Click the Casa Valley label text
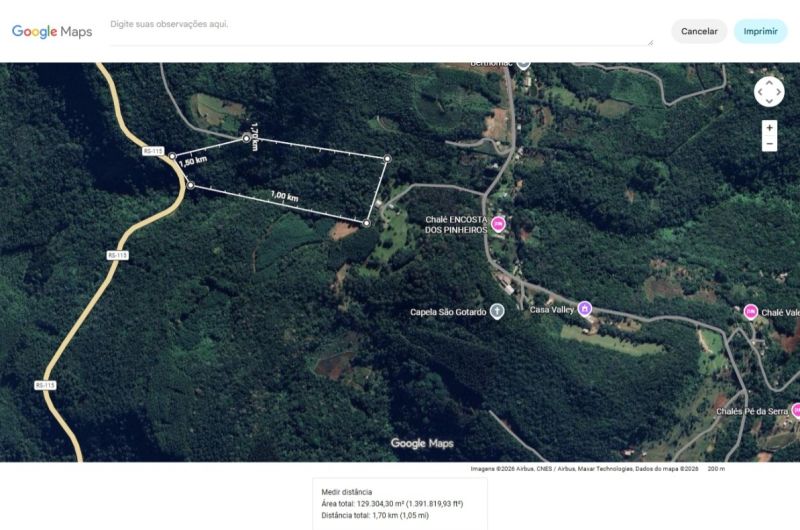Image resolution: width=800 pixels, height=530 pixels. (x=552, y=310)
